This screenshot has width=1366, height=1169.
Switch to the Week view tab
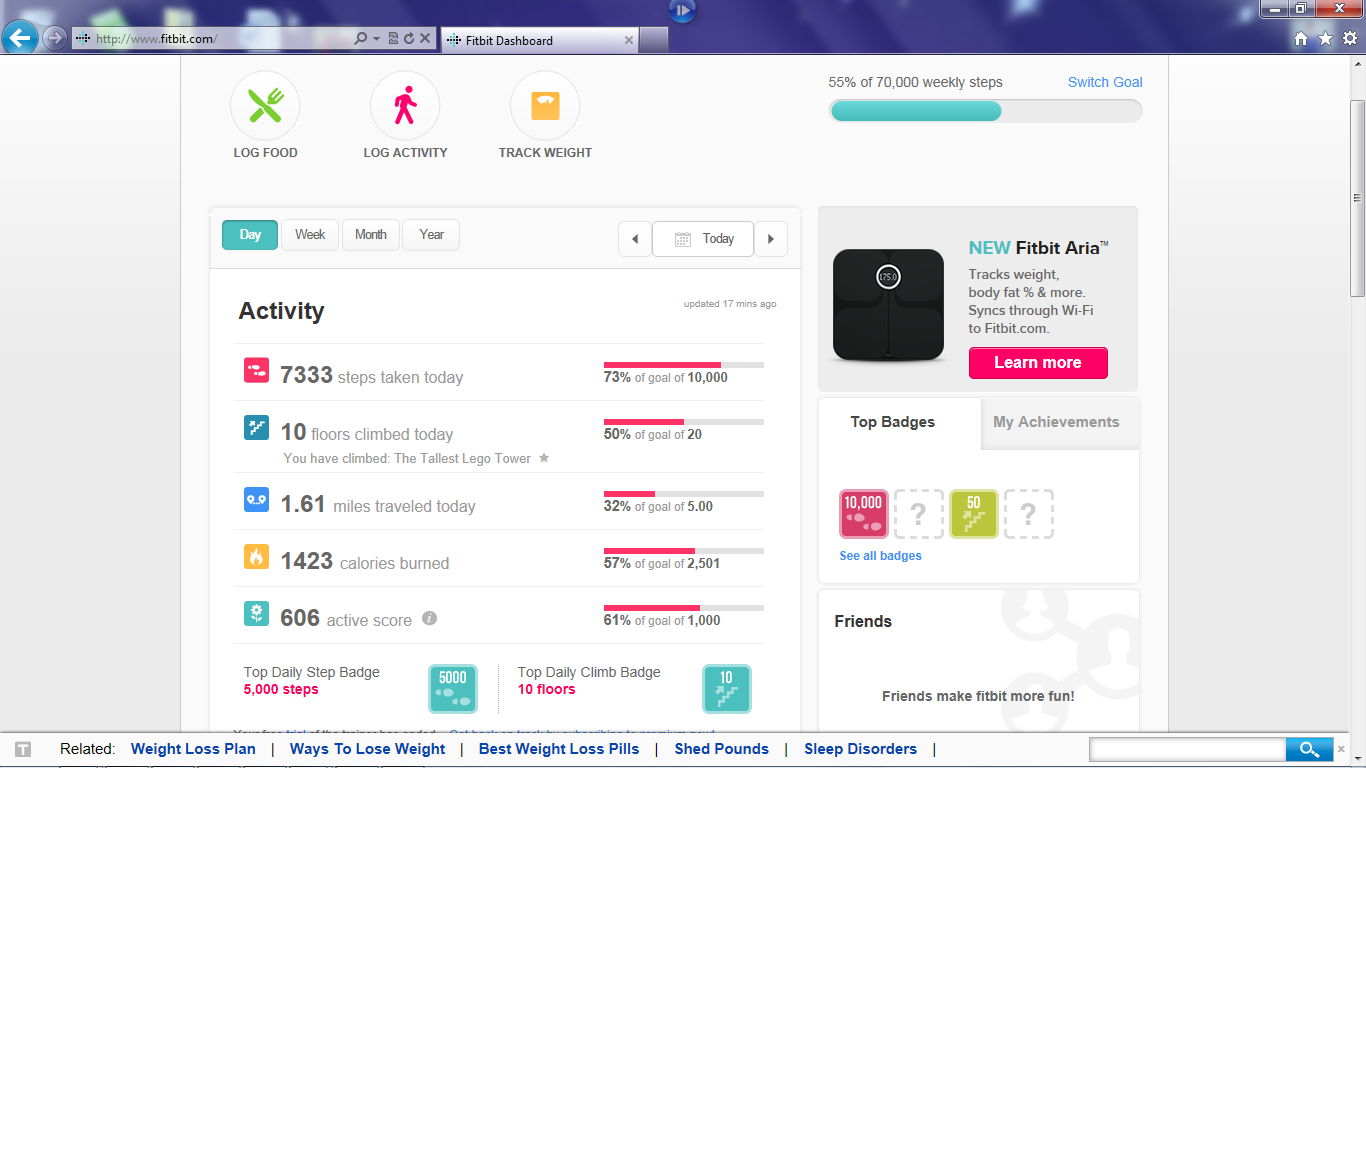pos(310,235)
